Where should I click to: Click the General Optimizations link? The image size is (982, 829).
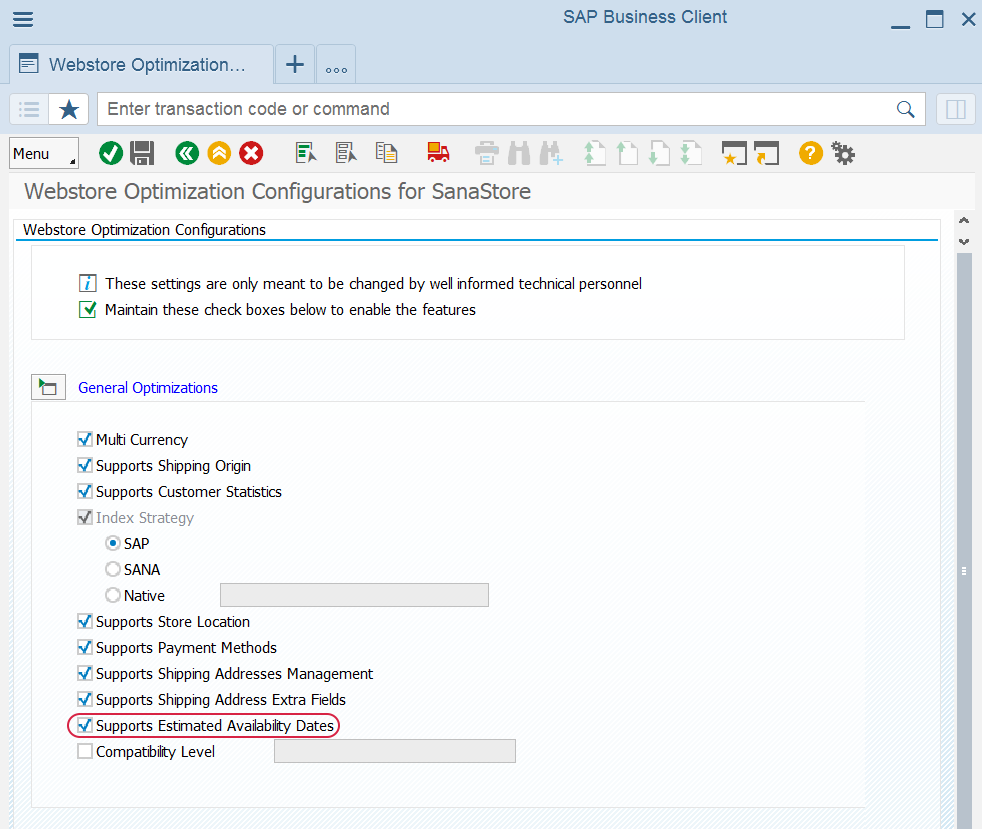click(x=148, y=388)
